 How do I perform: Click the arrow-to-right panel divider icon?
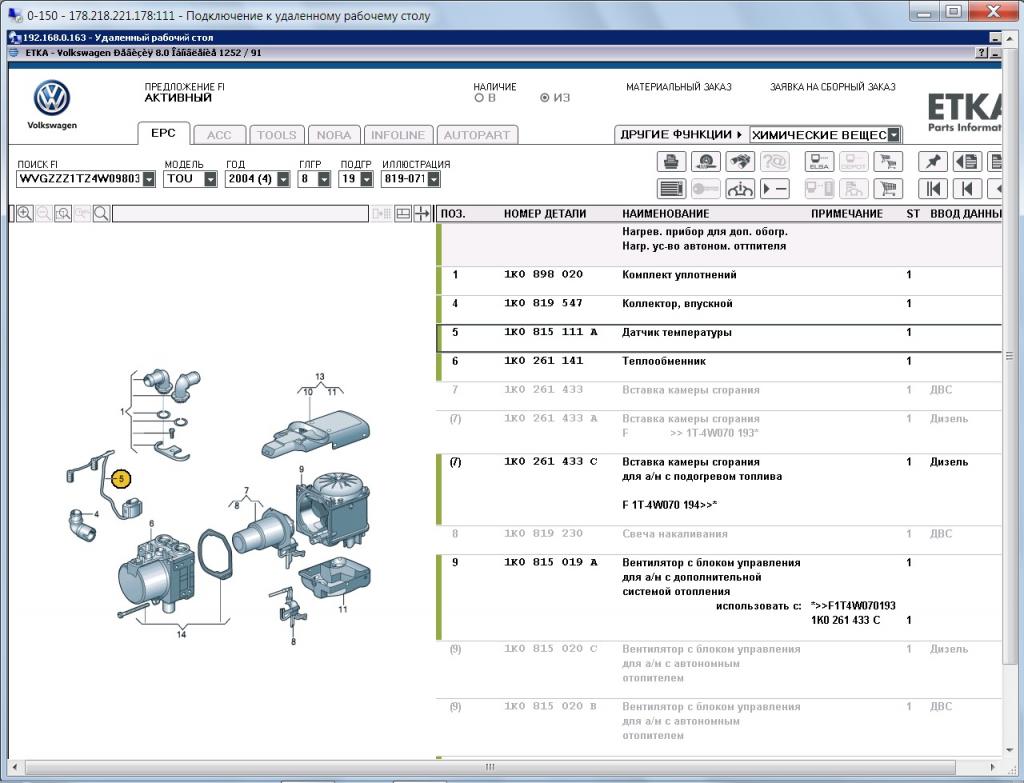422,214
